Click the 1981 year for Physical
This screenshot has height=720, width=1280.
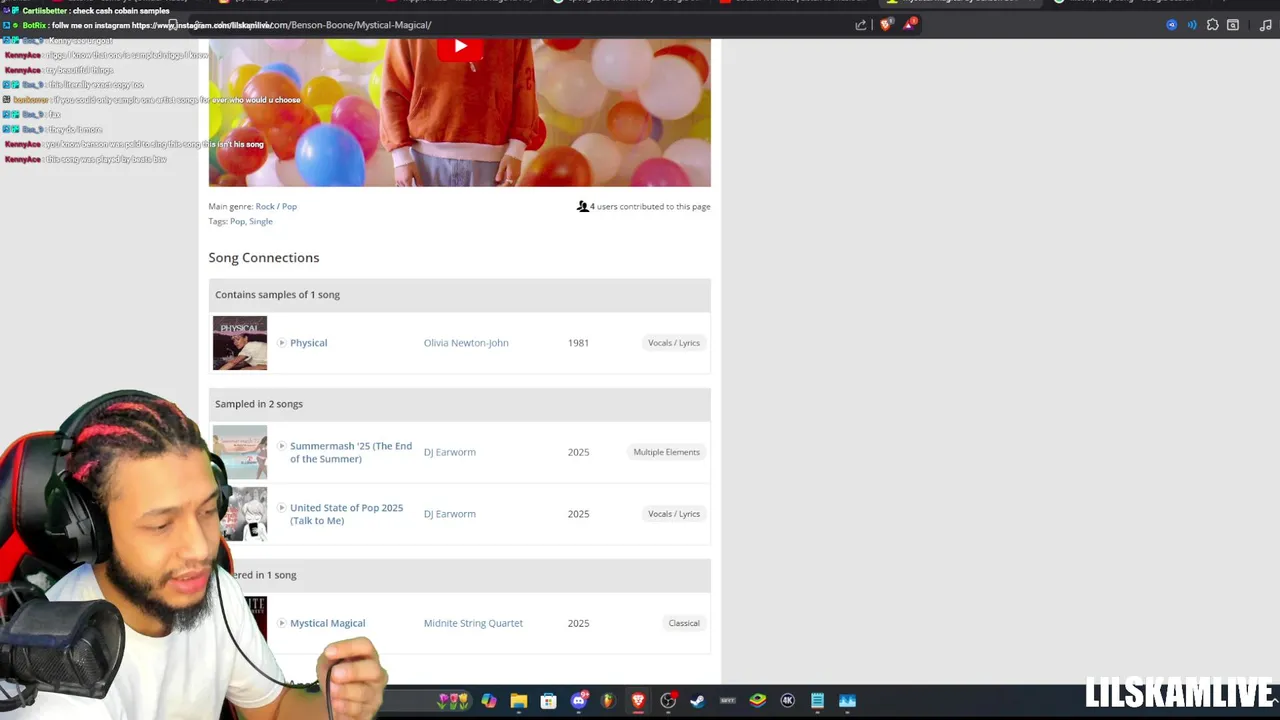click(x=578, y=343)
